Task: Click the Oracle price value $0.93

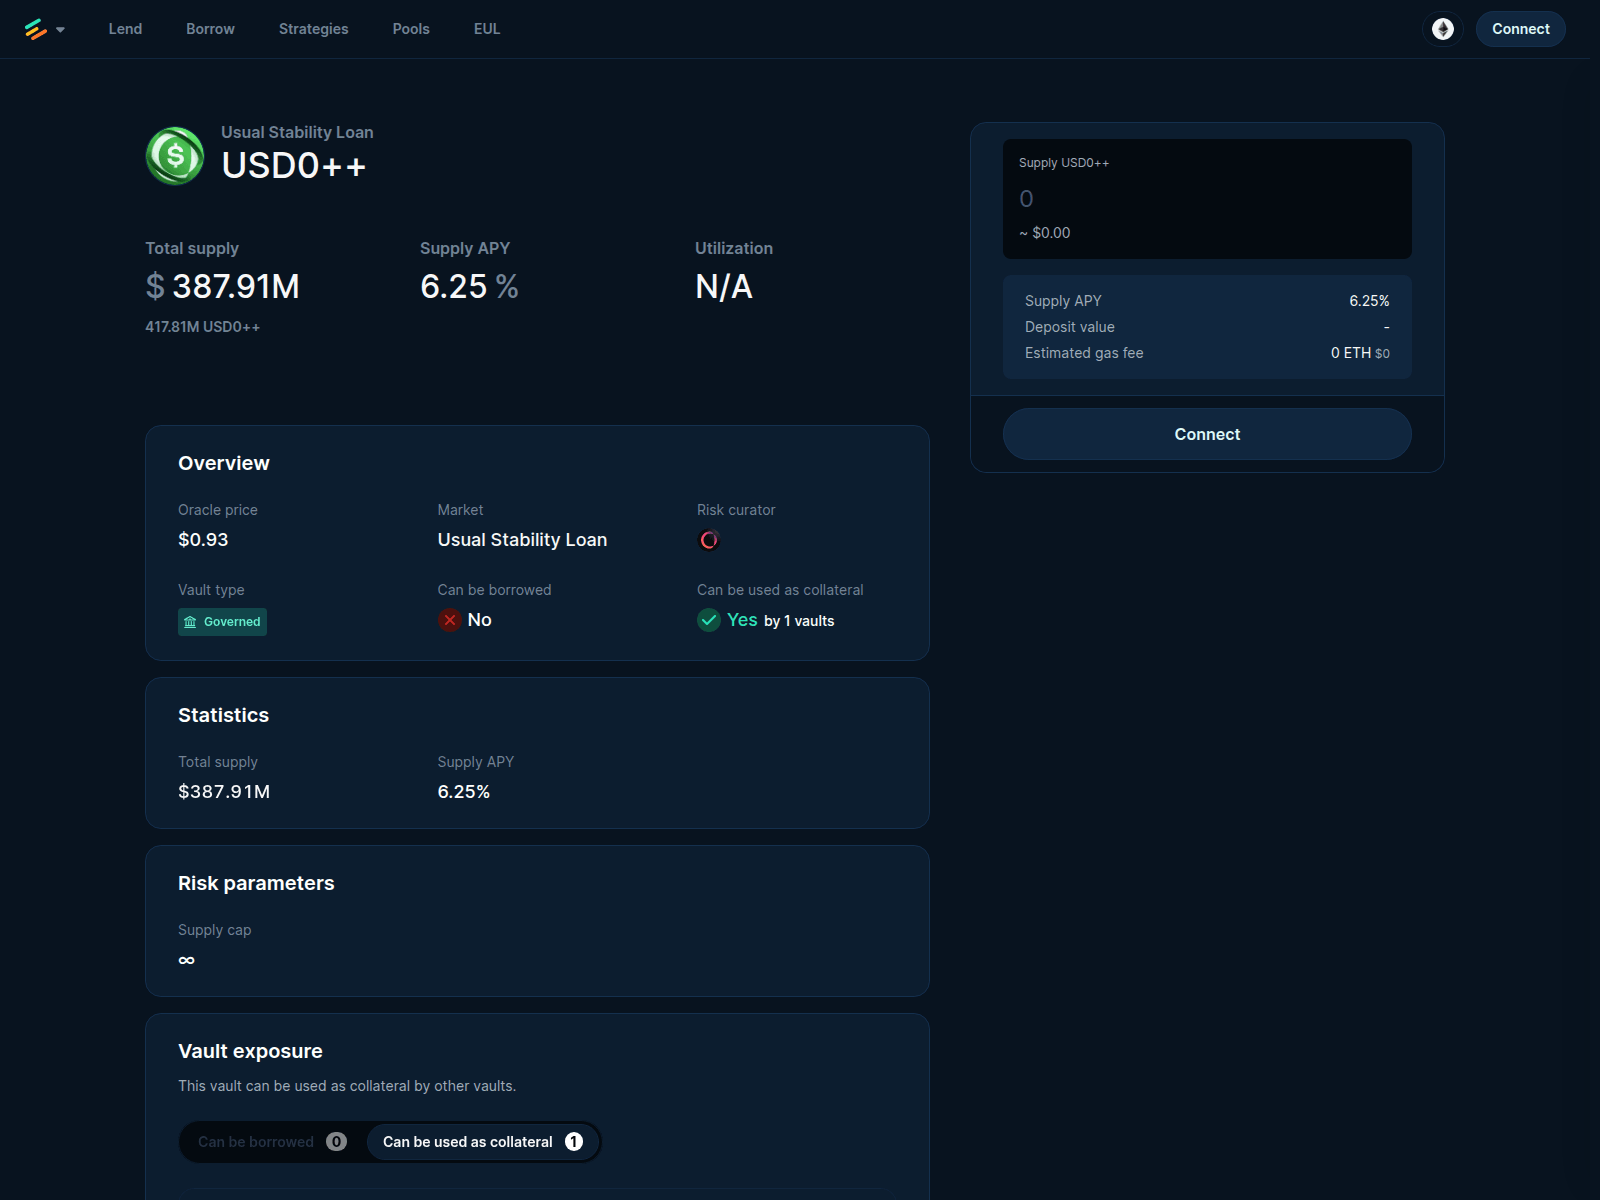Action: [x=203, y=540]
